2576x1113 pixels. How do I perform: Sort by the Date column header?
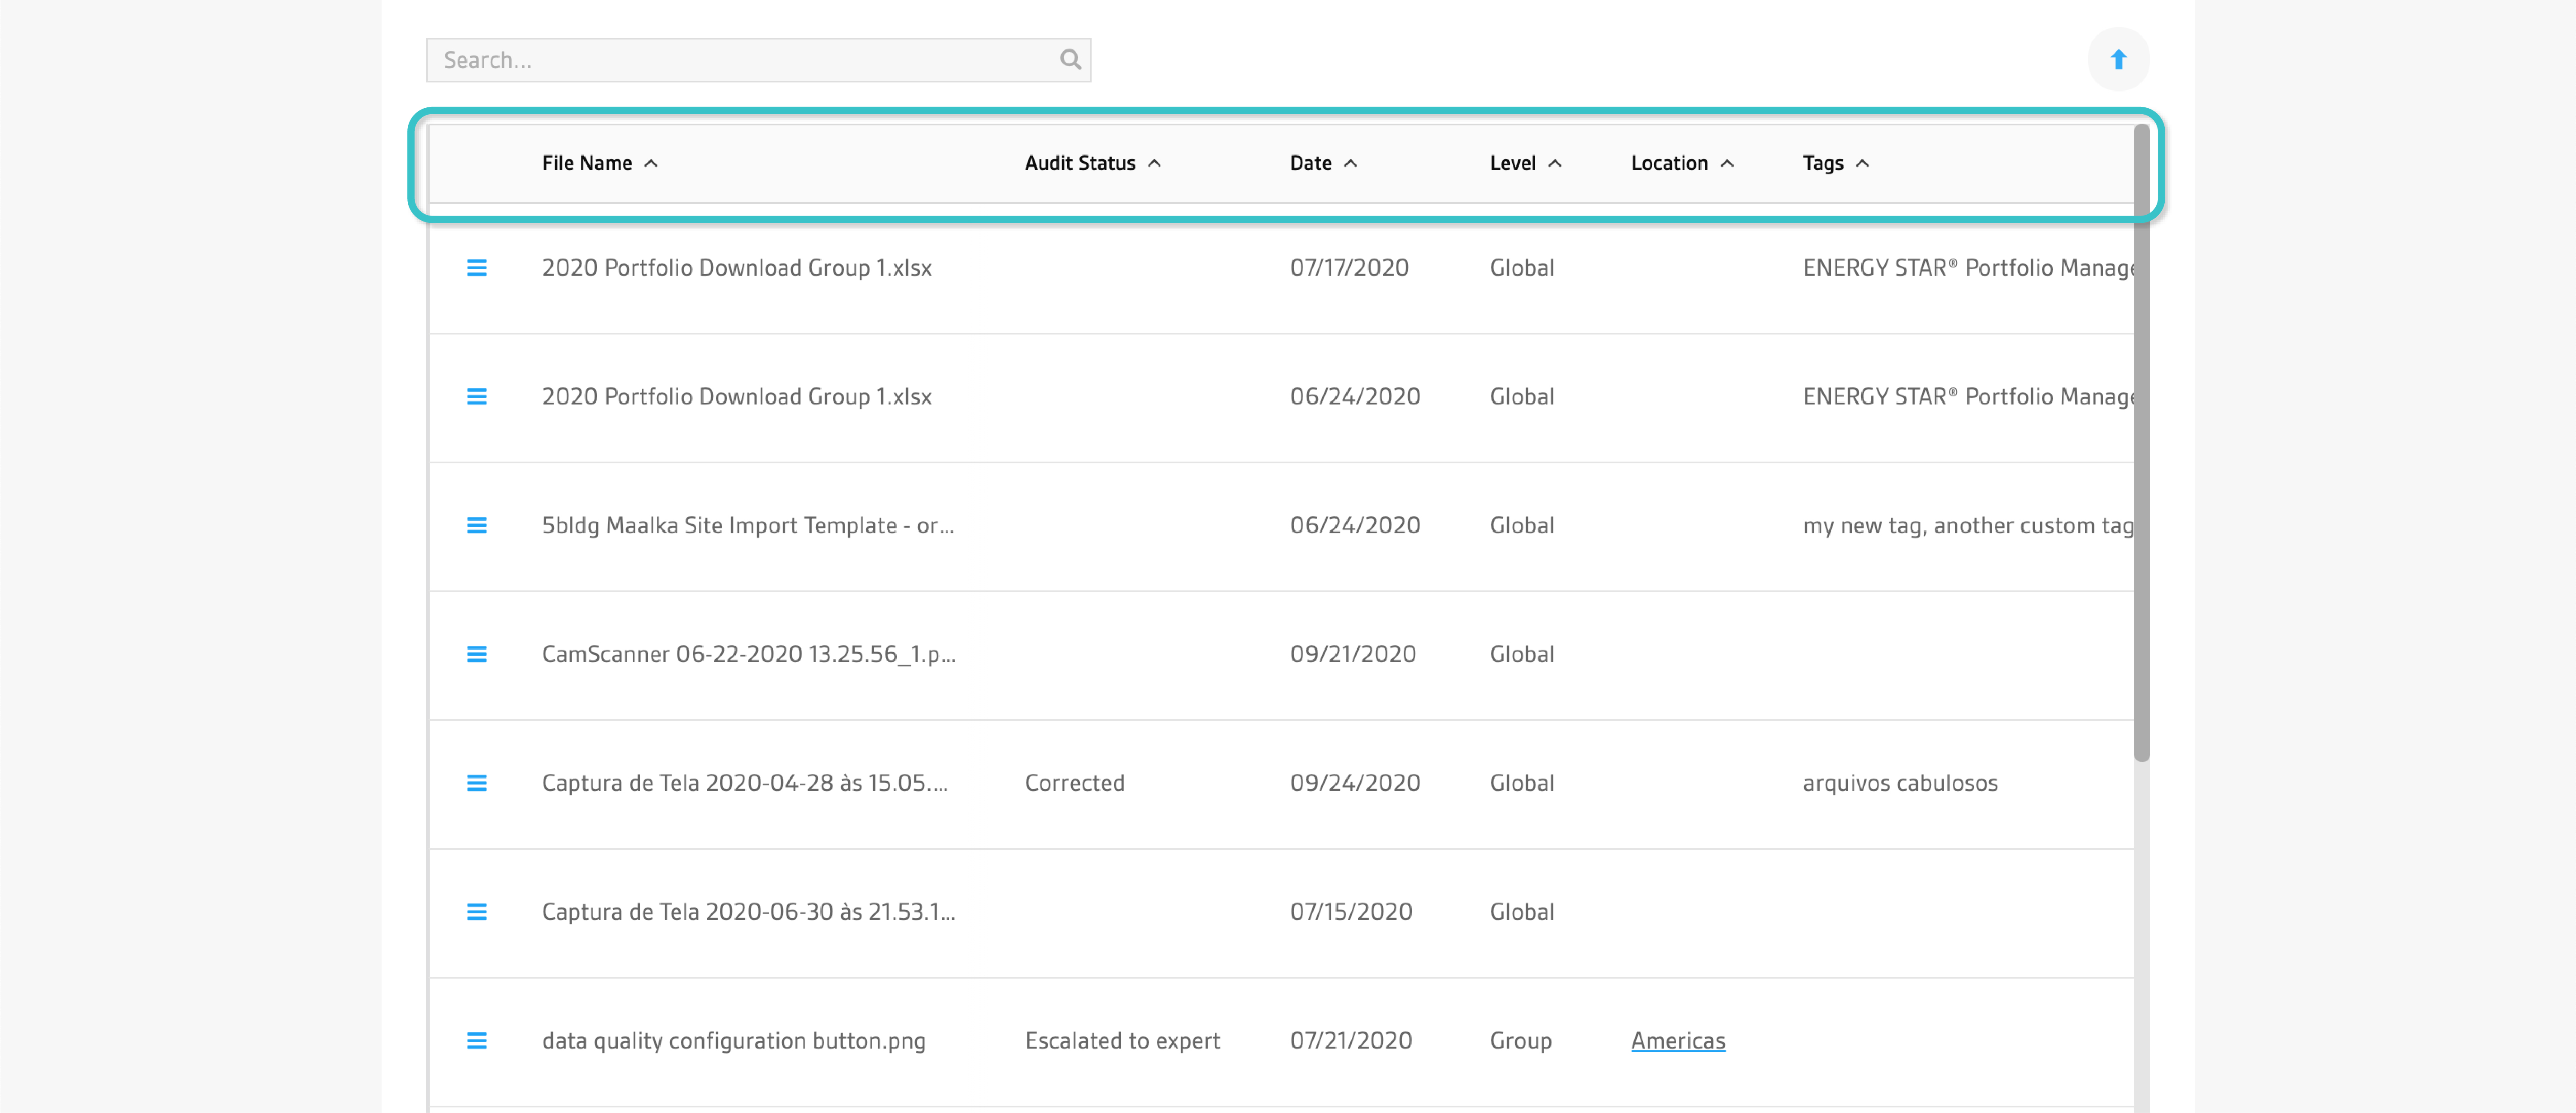tap(1310, 164)
